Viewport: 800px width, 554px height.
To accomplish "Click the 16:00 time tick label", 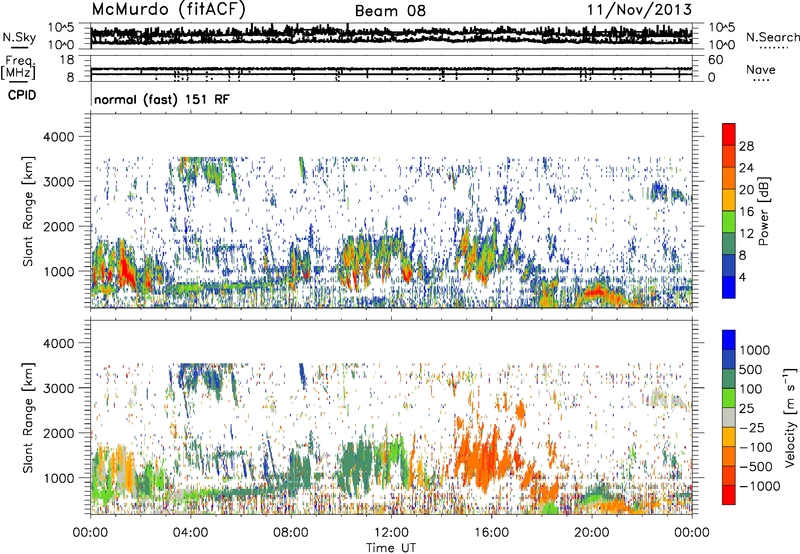I will point(491,533).
